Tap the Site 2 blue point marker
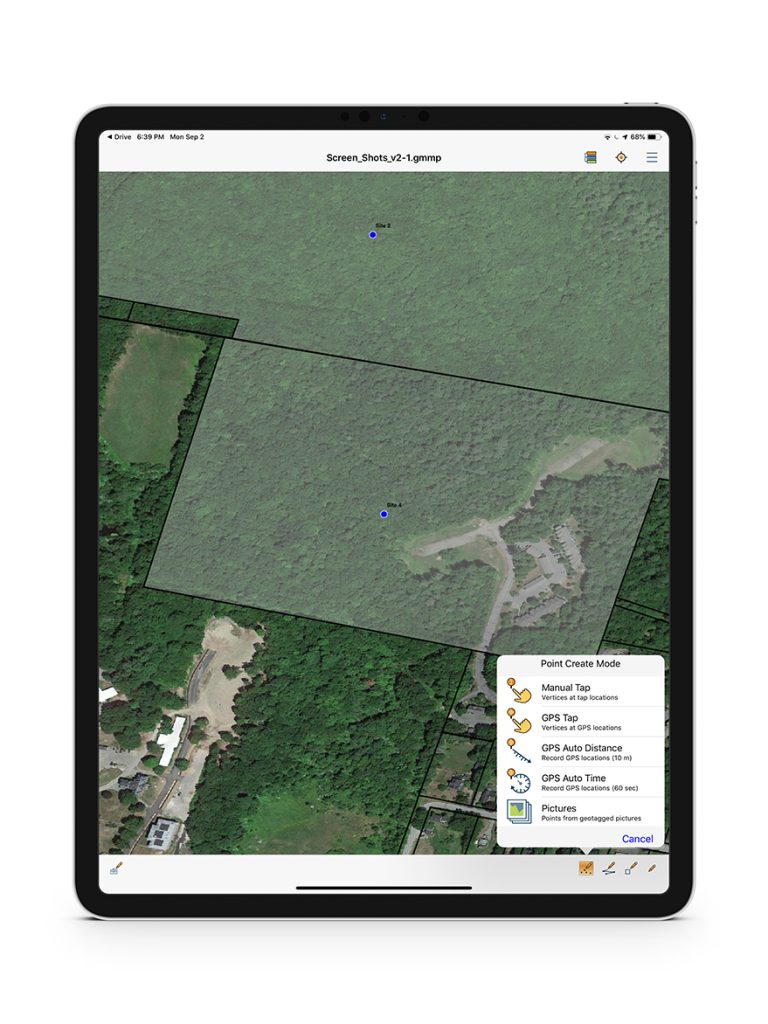 373,235
